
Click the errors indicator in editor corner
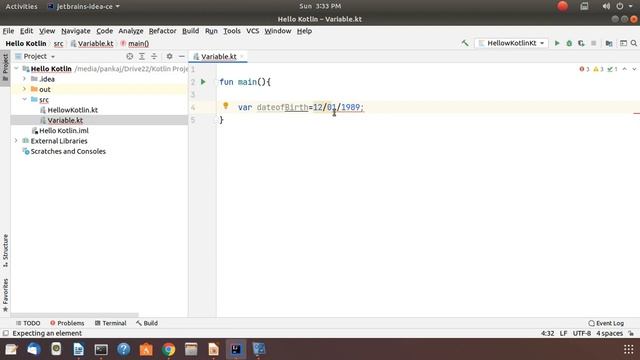[584, 69]
